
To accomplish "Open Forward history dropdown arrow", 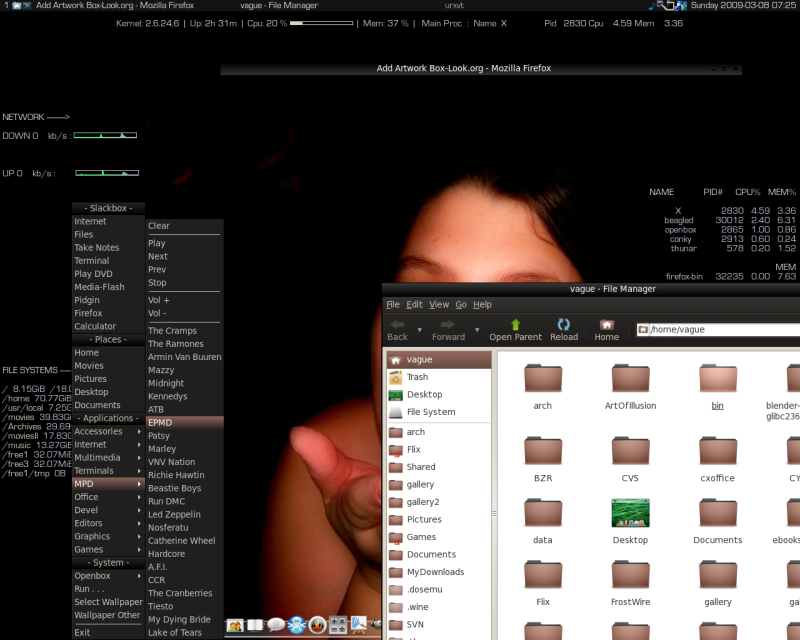I will pyautogui.click(x=477, y=330).
